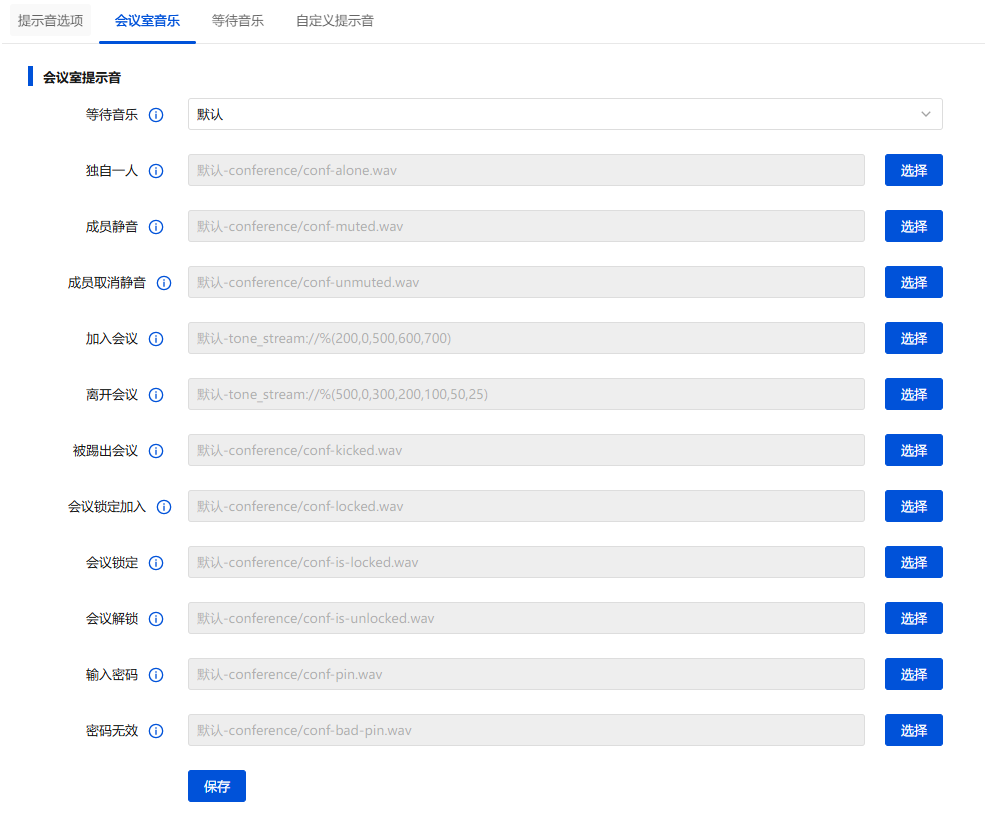Click info icon next to 成员取消静音
Screen dimensions: 985x829
point(164,283)
